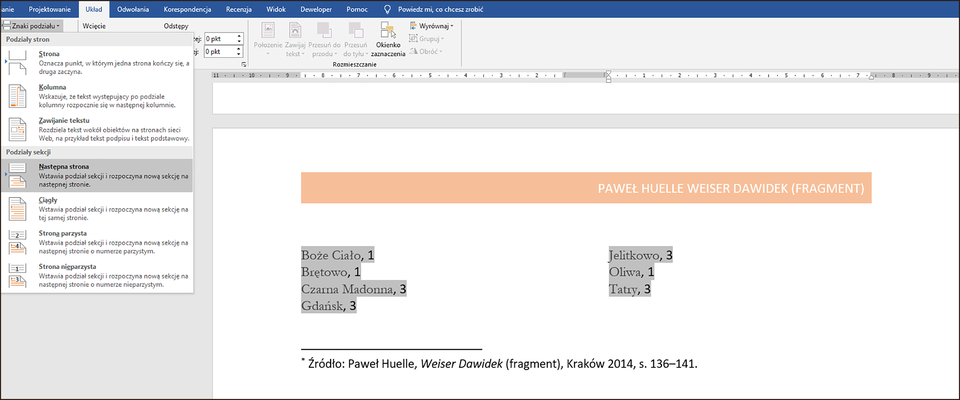
Task: Open the paragraph settings dialog launcher
Action: point(243,65)
